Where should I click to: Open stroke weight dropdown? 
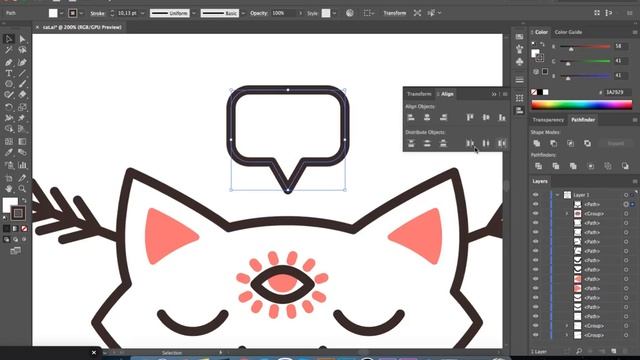(x=142, y=13)
